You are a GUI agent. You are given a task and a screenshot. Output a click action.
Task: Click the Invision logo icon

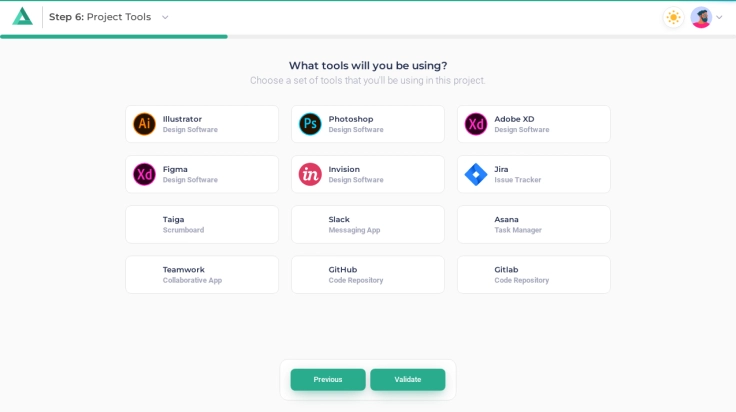310,174
